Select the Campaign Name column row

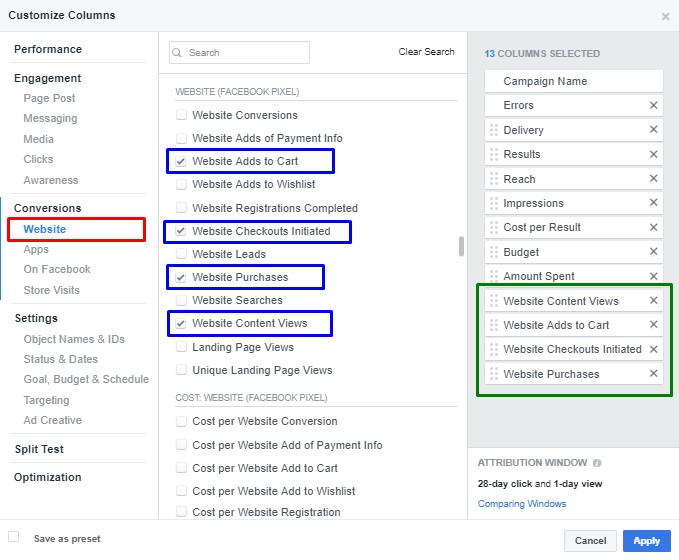(574, 81)
